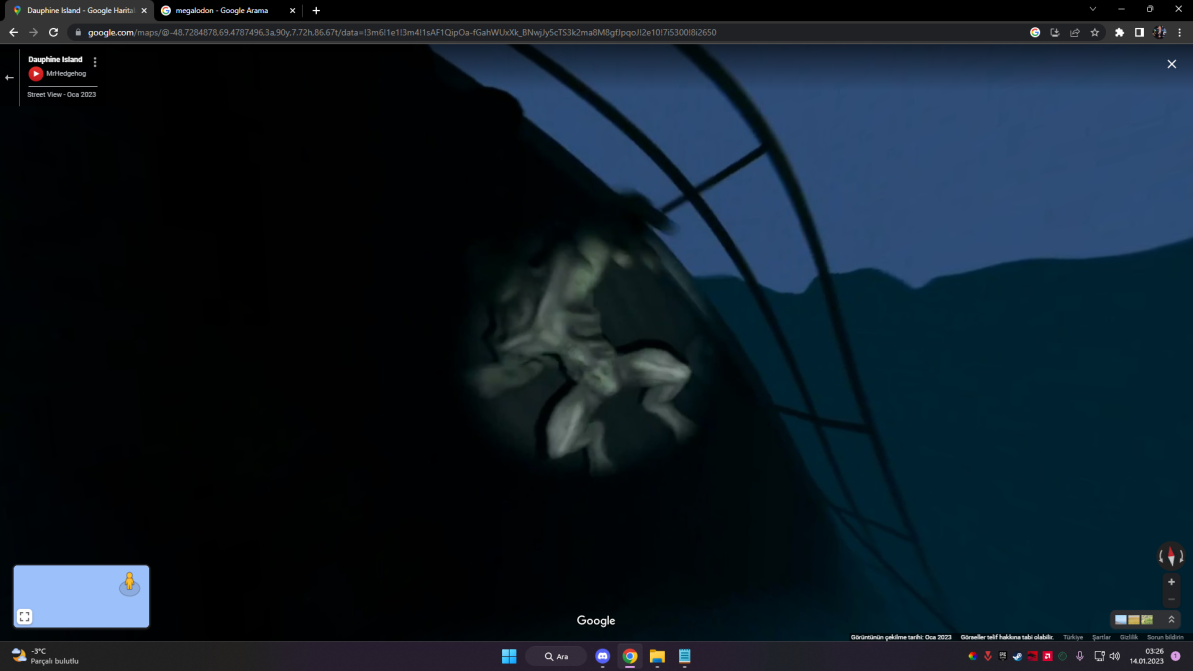Open the Gizlilik privacy link
This screenshot has width=1193, height=671.
pos(1128,637)
